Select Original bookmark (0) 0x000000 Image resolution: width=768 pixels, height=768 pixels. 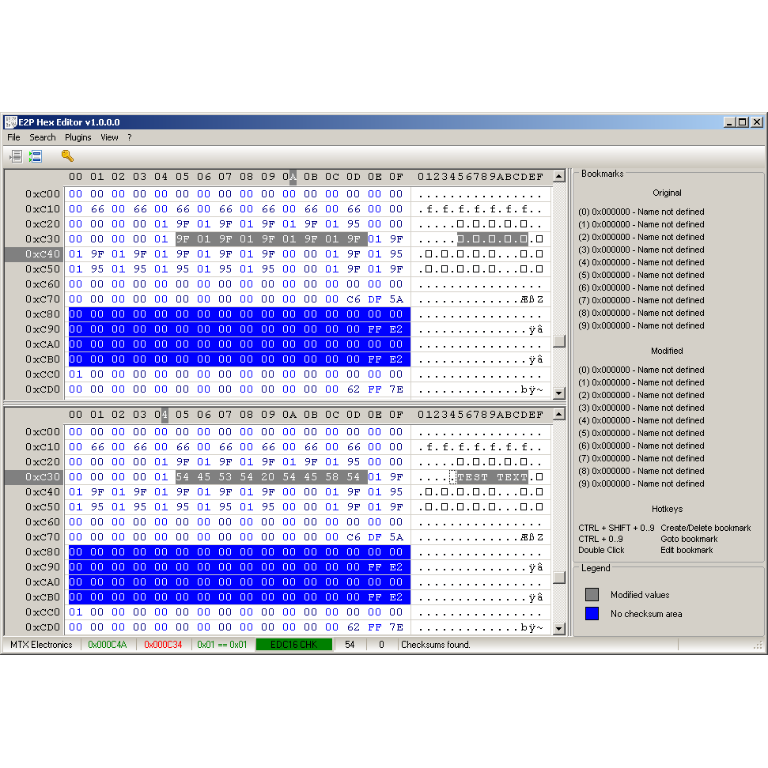(x=641, y=212)
